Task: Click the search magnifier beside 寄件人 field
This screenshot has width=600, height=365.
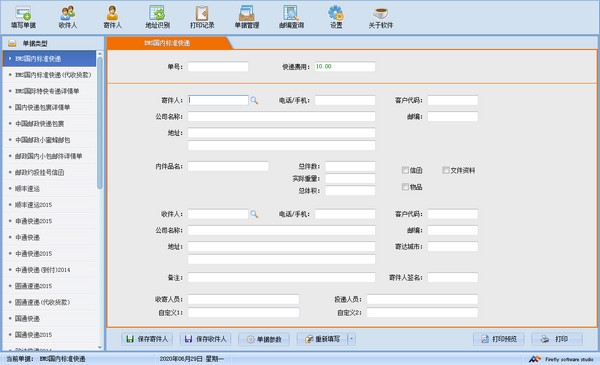Action: [x=254, y=101]
